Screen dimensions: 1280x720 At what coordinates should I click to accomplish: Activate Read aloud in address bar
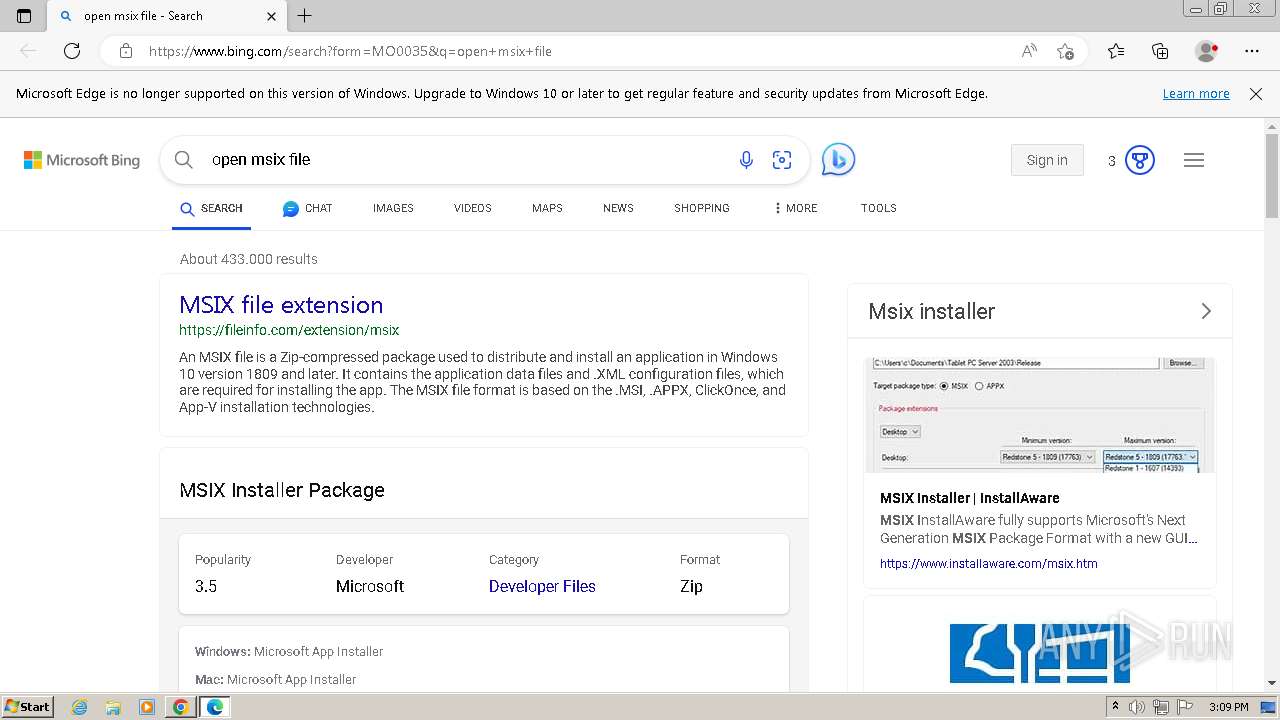tap(1029, 51)
